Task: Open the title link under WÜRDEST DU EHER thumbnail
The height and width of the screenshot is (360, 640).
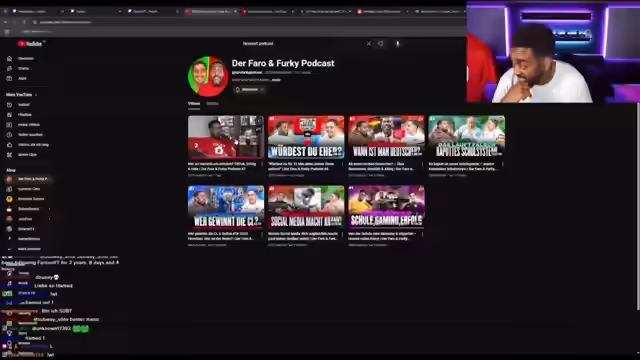Action: [x=302, y=166]
